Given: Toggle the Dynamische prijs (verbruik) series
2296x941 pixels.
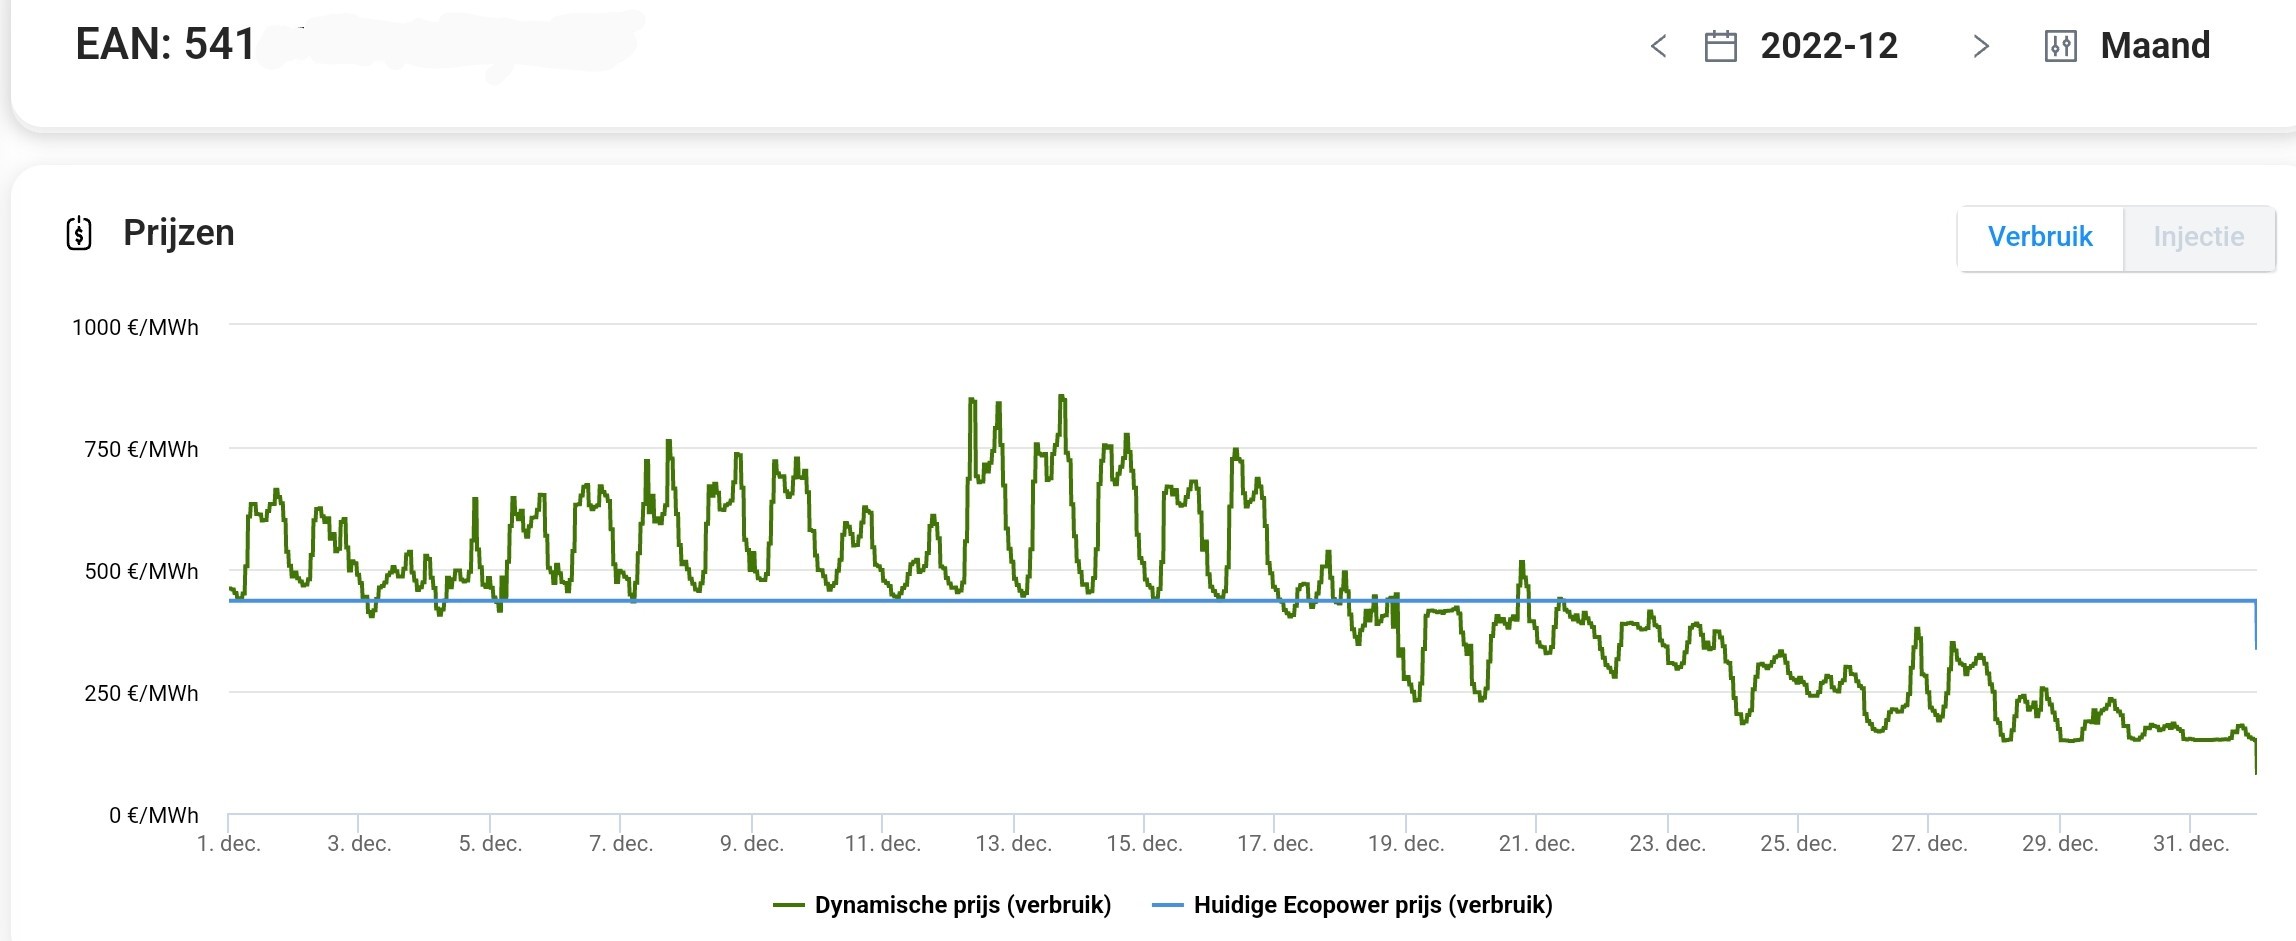Looking at the screenshot, I should tap(962, 905).
